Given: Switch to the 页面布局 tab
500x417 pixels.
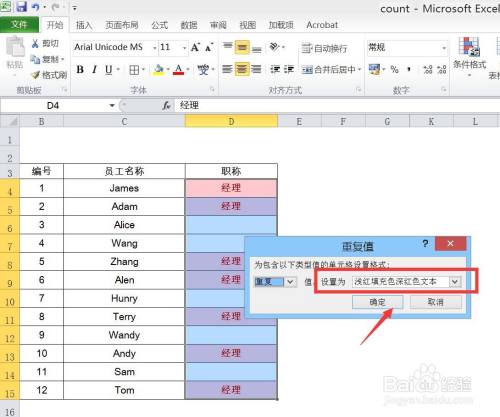Looking at the screenshot, I should tap(122, 25).
